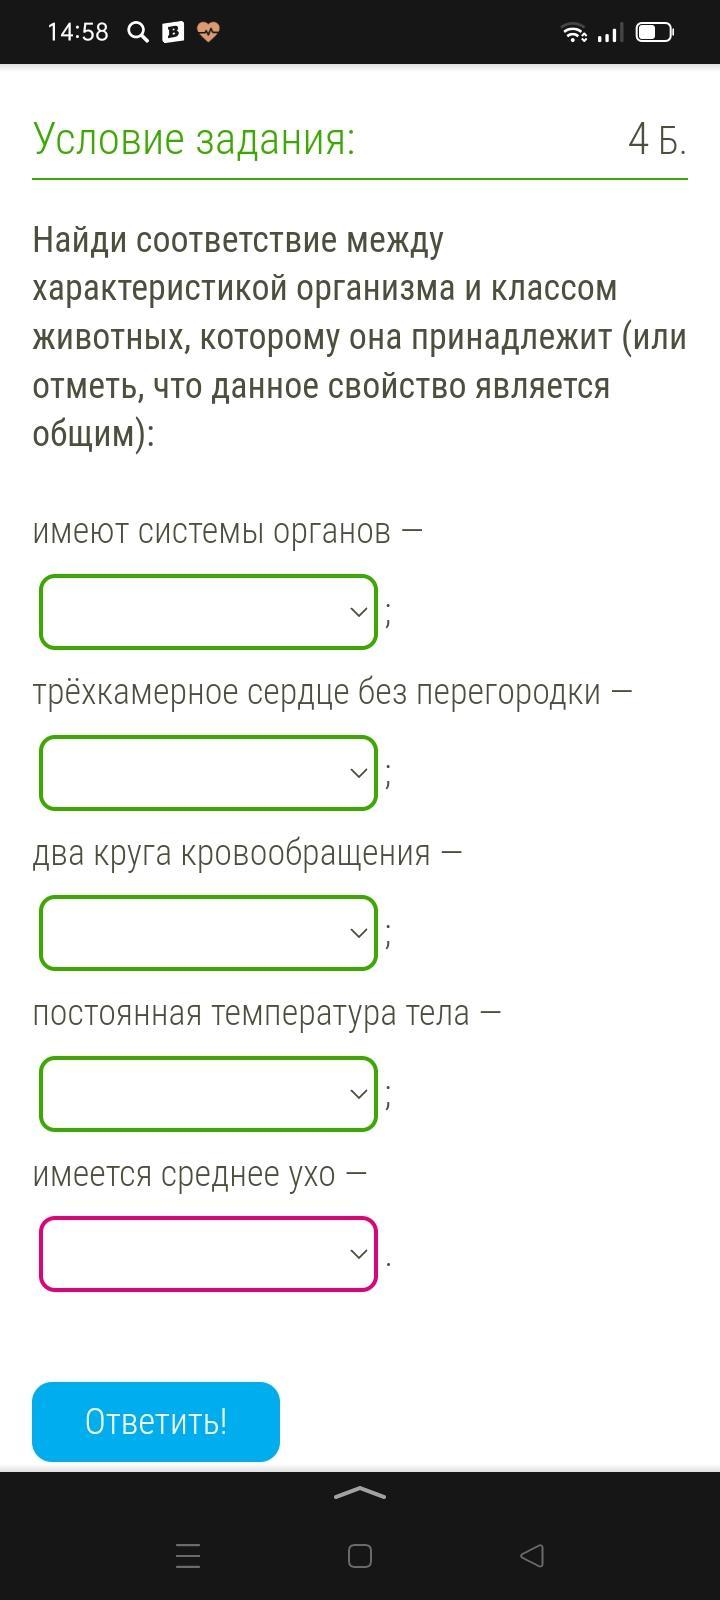
Task: Tap the Wi-Fi status icon
Action: [574, 33]
